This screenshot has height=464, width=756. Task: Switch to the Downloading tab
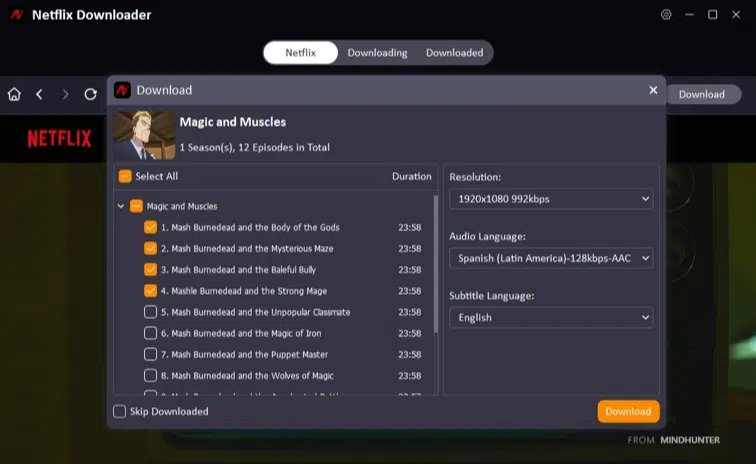pos(377,53)
